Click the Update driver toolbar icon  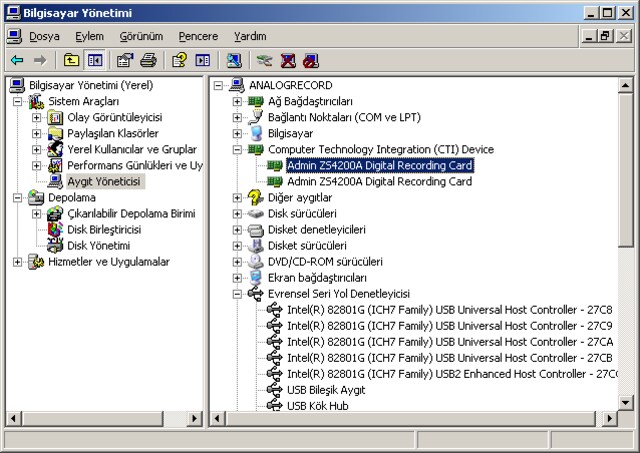point(264,61)
